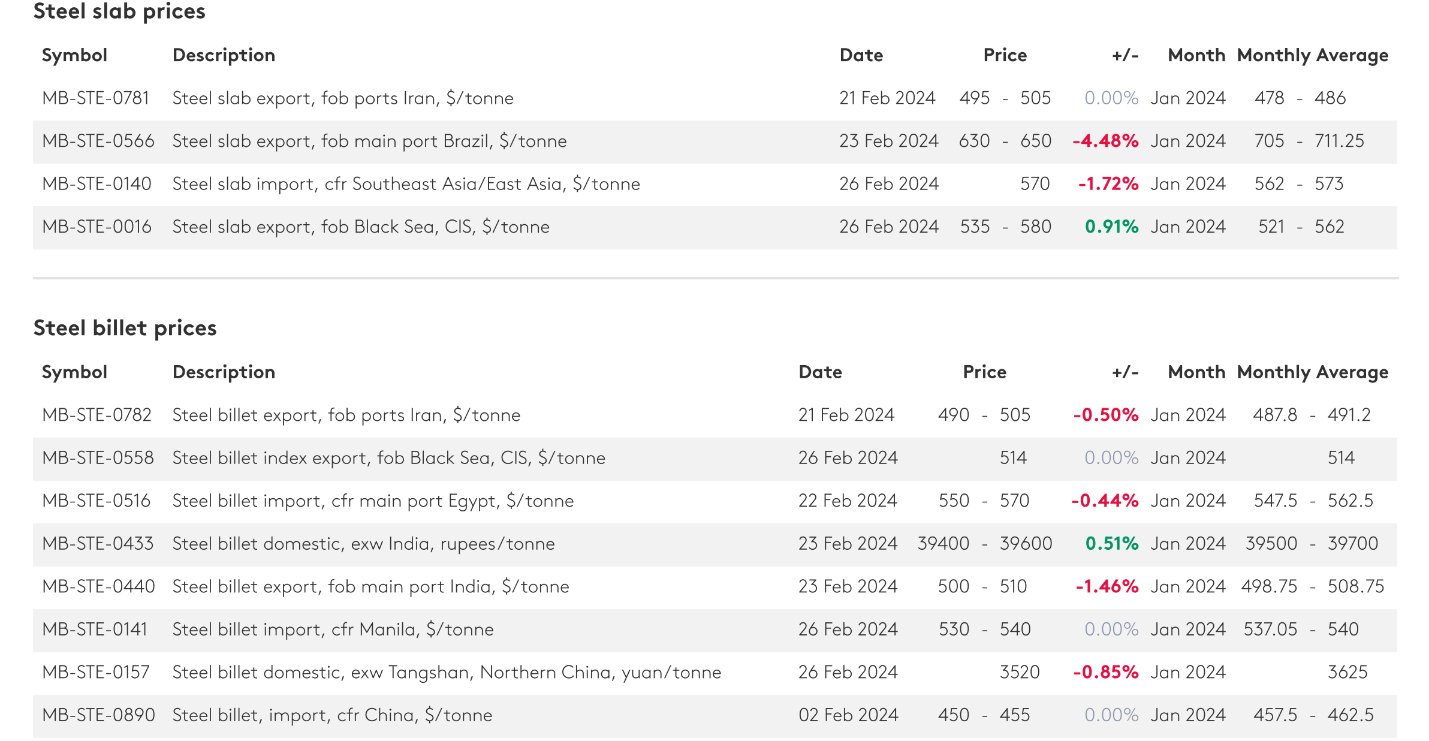Click Date column header in billet table
This screenshot has width=1429, height=741.
[820, 372]
